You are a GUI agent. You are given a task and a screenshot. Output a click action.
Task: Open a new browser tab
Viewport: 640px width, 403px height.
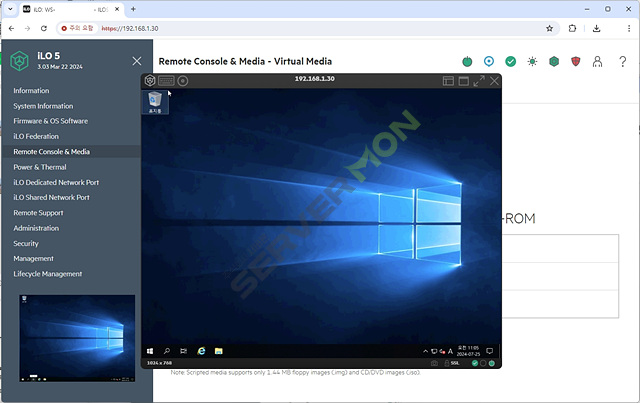click(x=133, y=9)
